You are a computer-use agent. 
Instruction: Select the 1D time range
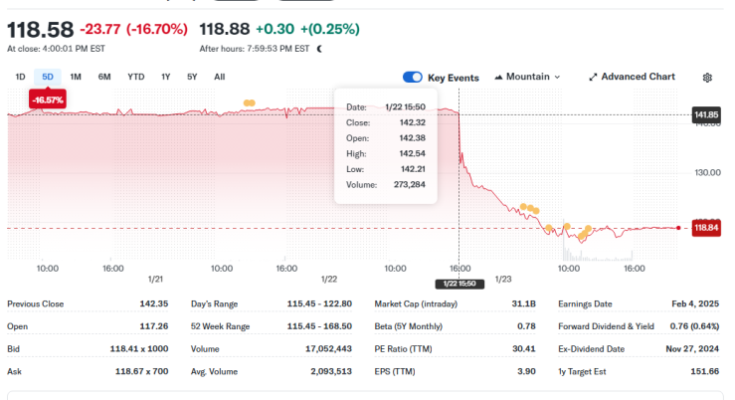click(20, 77)
